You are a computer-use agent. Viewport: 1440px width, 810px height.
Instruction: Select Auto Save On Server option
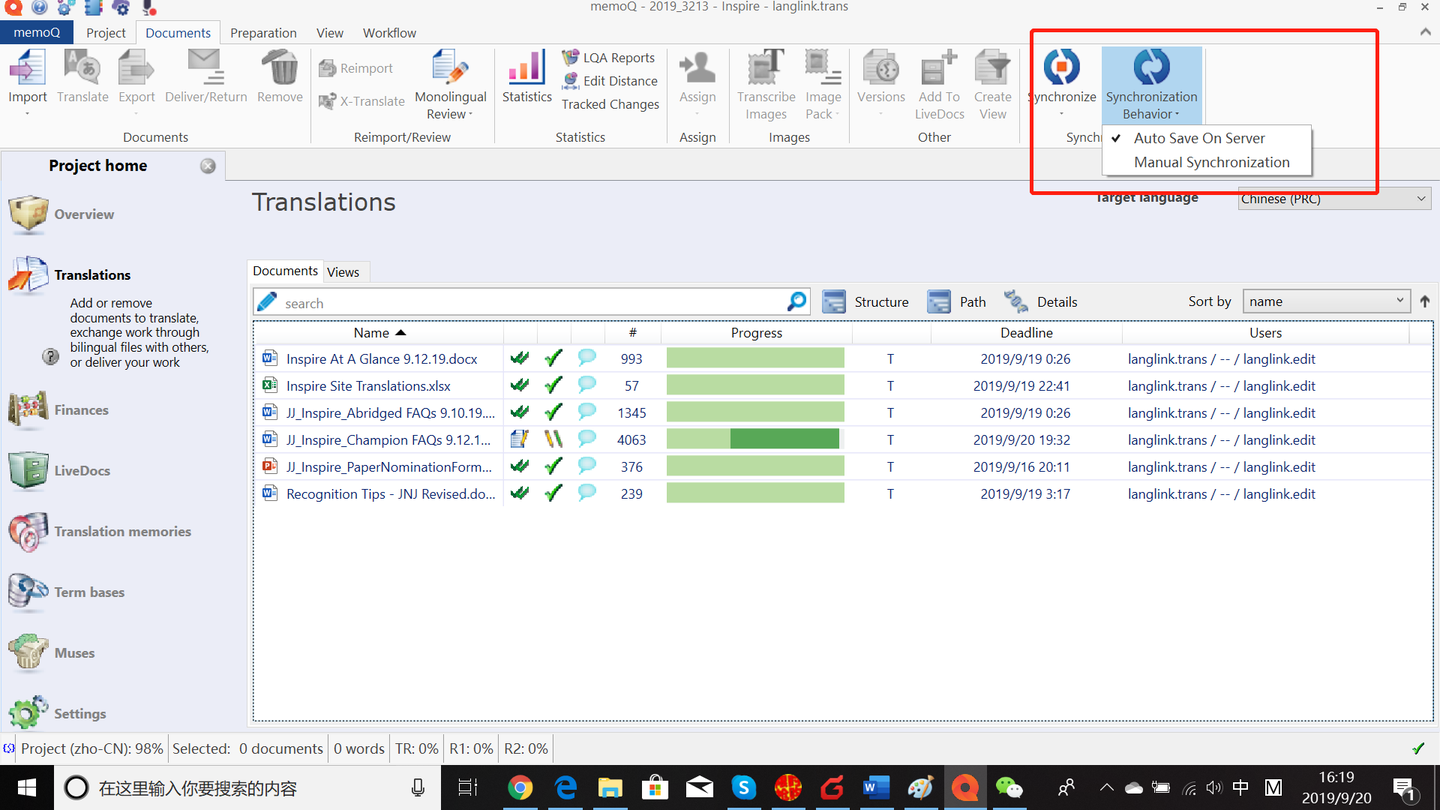click(x=1199, y=138)
